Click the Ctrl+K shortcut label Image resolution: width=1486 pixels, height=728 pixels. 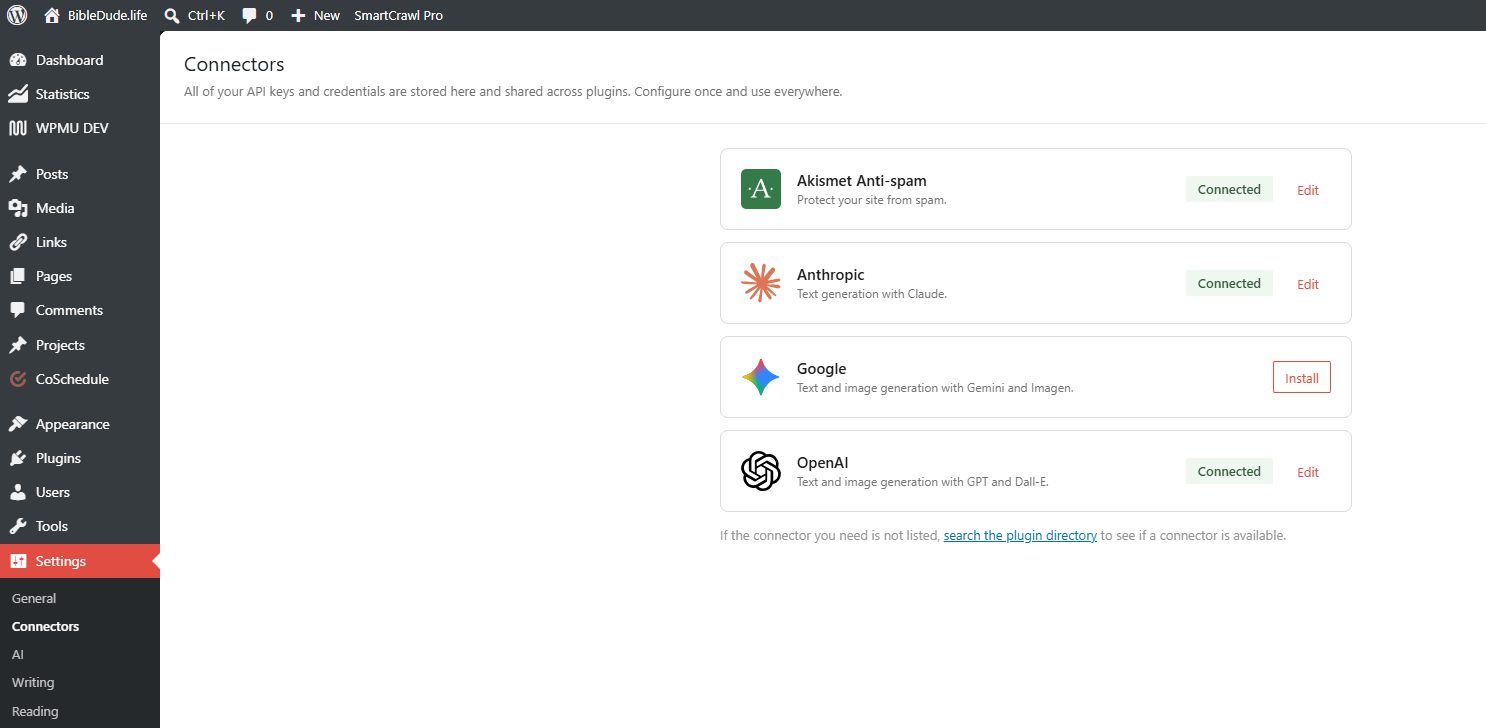click(206, 15)
